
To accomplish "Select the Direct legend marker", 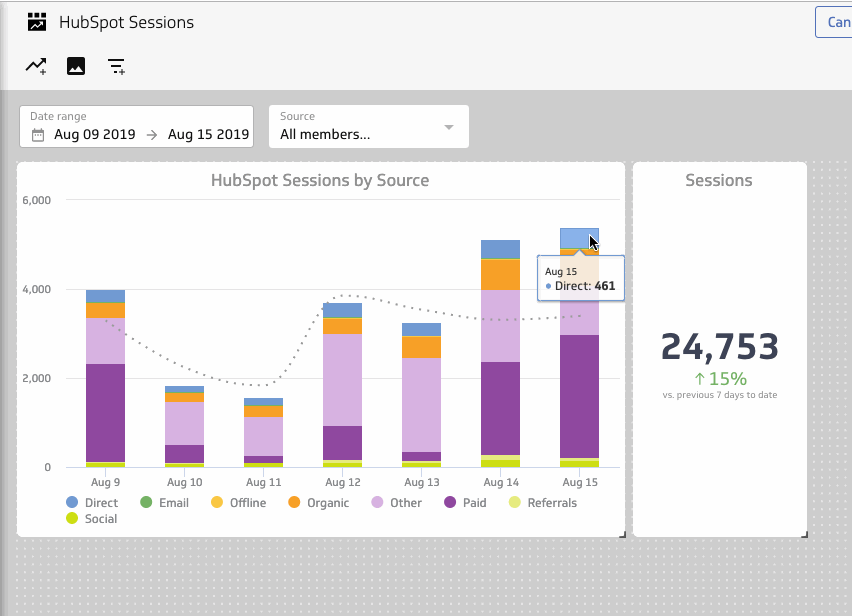I will pos(74,502).
